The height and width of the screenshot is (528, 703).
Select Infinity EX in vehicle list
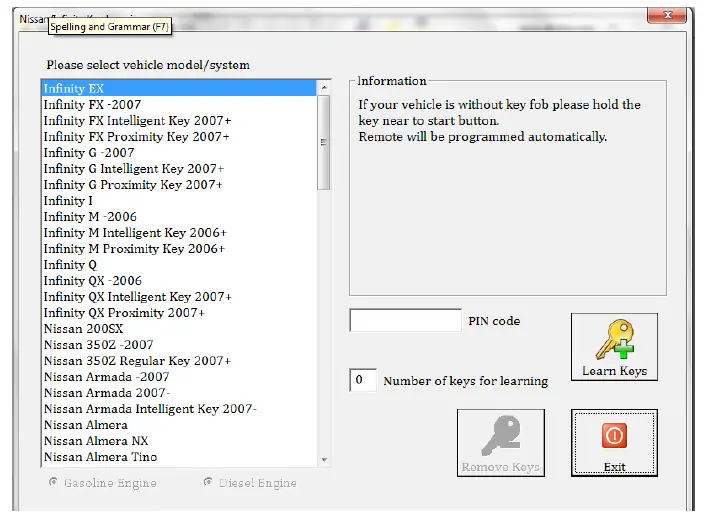179,88
